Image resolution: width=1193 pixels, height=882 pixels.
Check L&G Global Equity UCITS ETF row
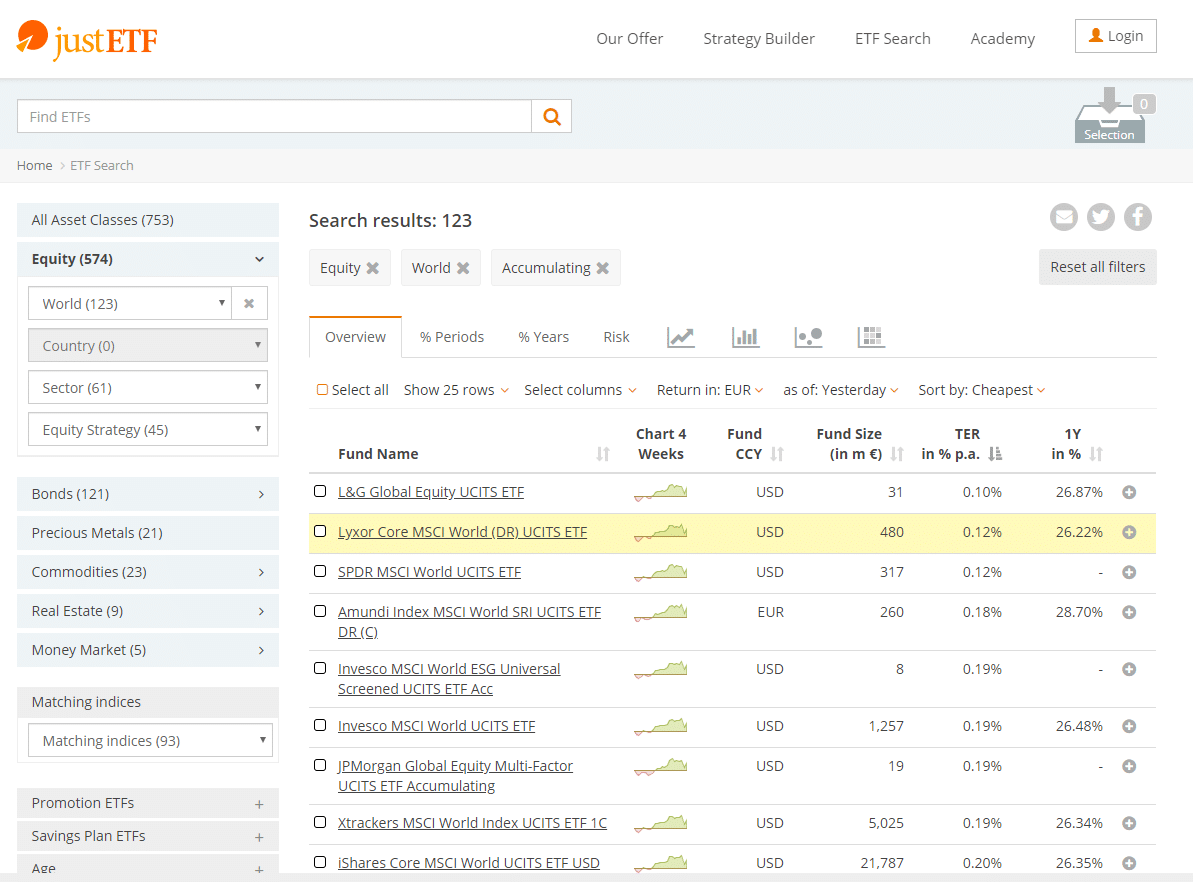coord(320,492)
